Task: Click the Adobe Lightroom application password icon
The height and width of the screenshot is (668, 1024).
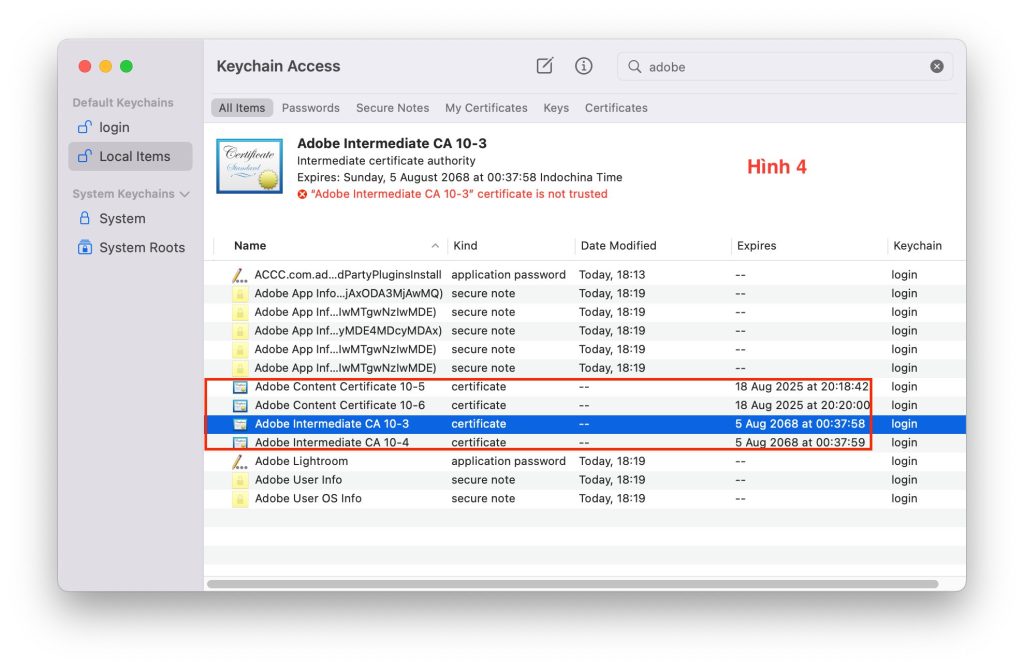Action: (239, 462)
